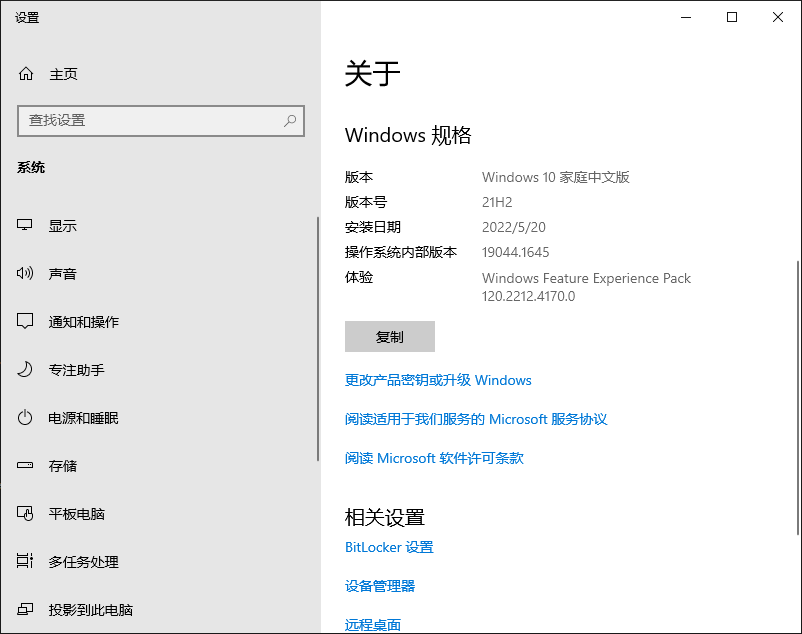Viewport: 802px width, 634px height.
Task: Open BitLocker 设置 link
Action: 389,547
